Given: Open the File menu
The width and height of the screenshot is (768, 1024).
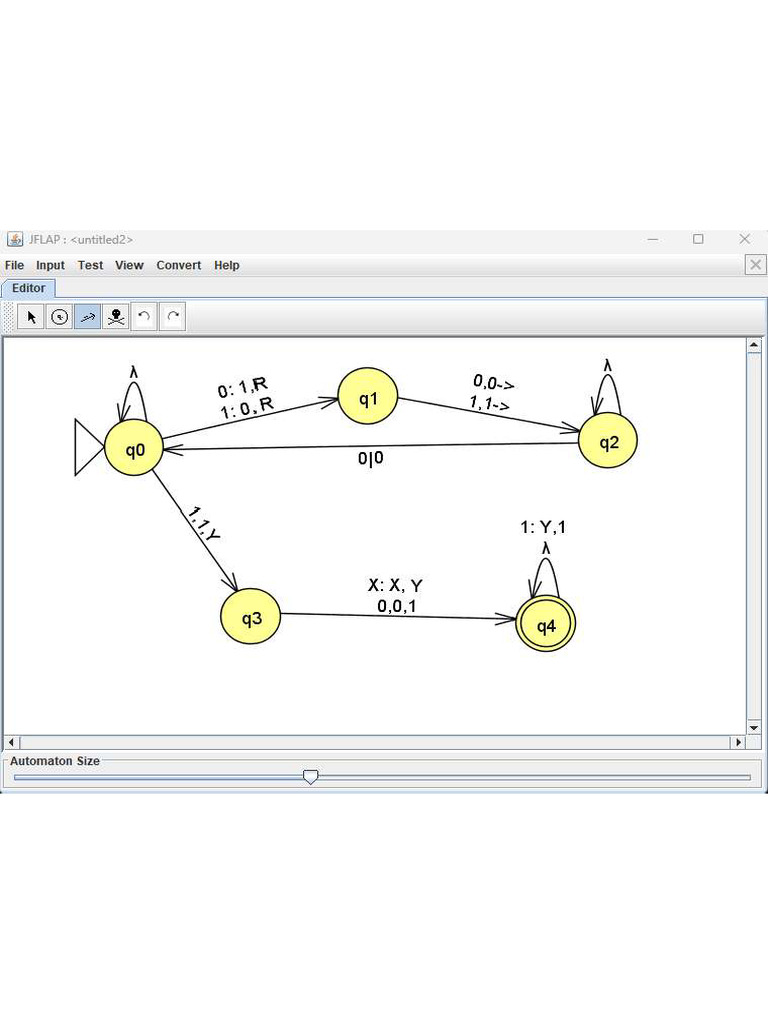Looking at the screenshot, I should [14, 265].
